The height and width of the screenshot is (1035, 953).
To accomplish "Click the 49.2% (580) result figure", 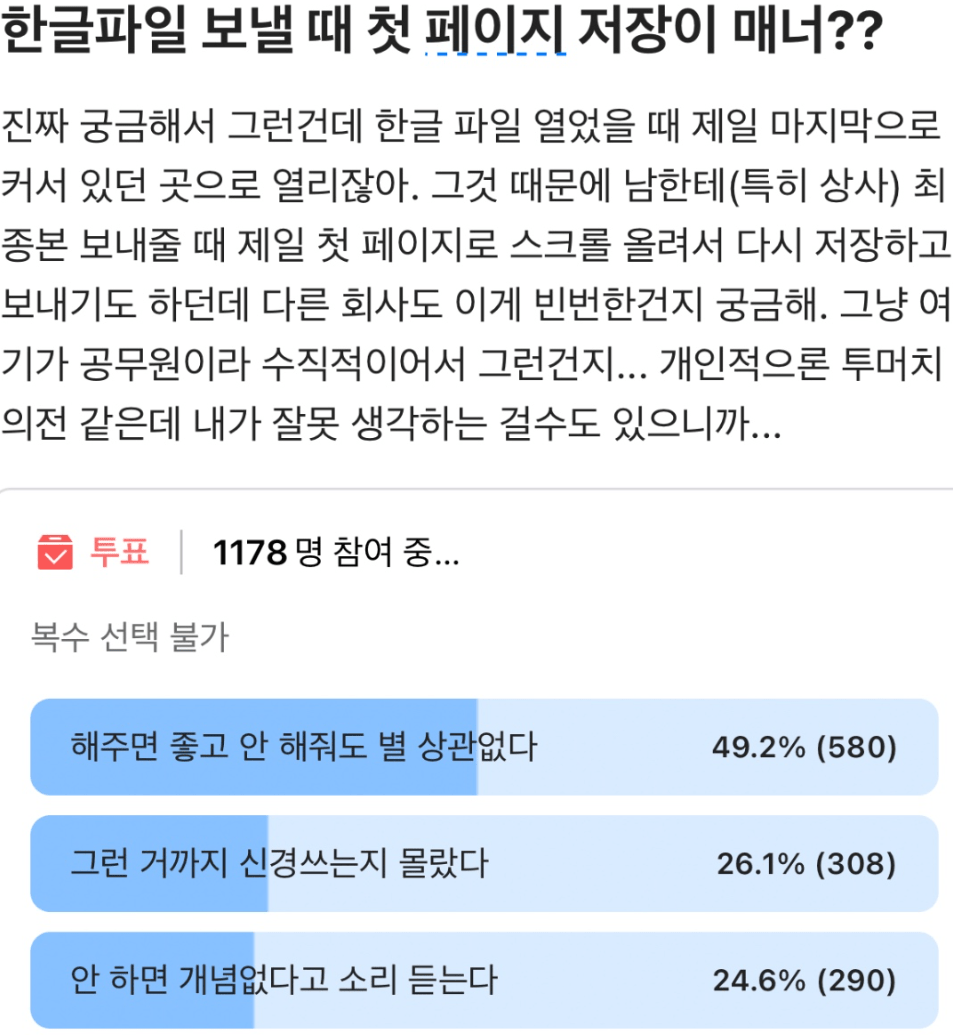I will 804,747.
